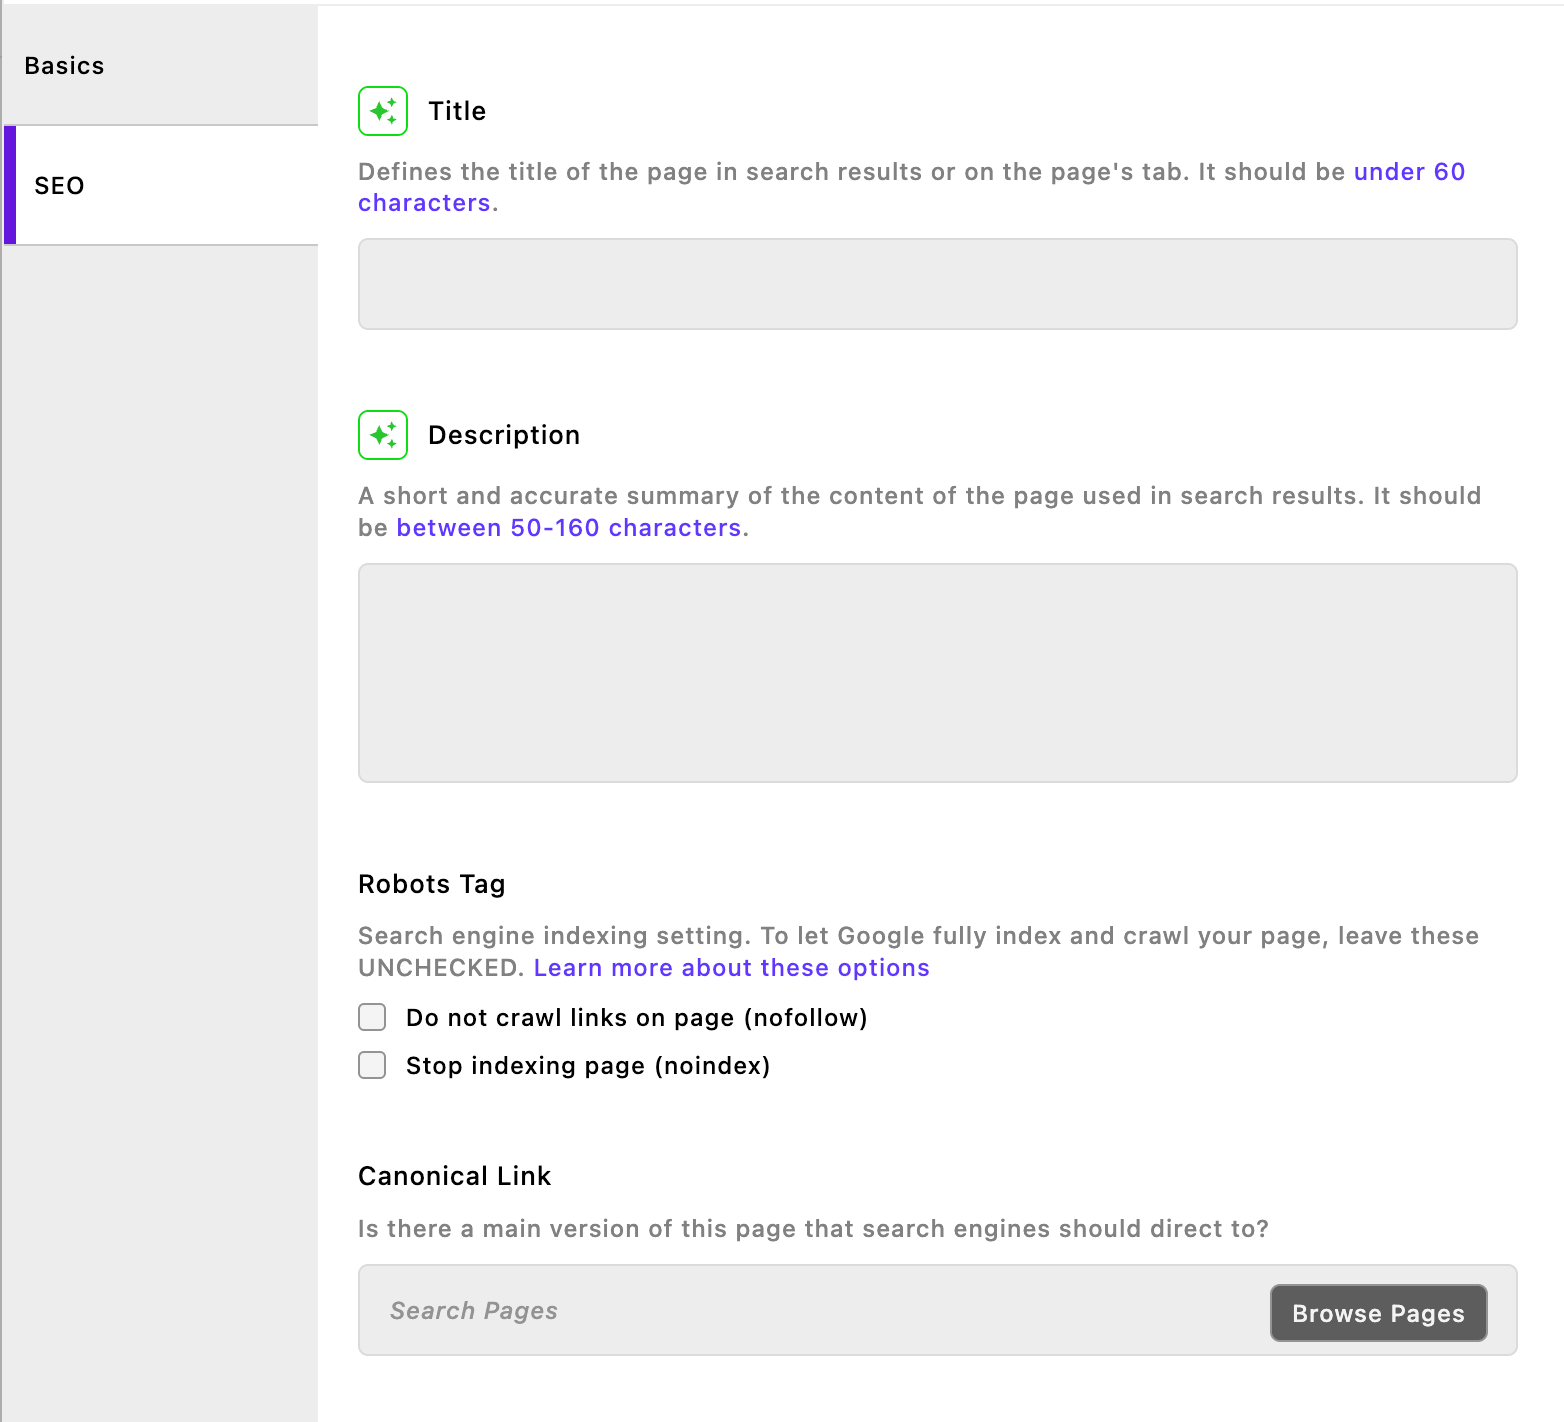Click the Robots Tag heading

432,884
